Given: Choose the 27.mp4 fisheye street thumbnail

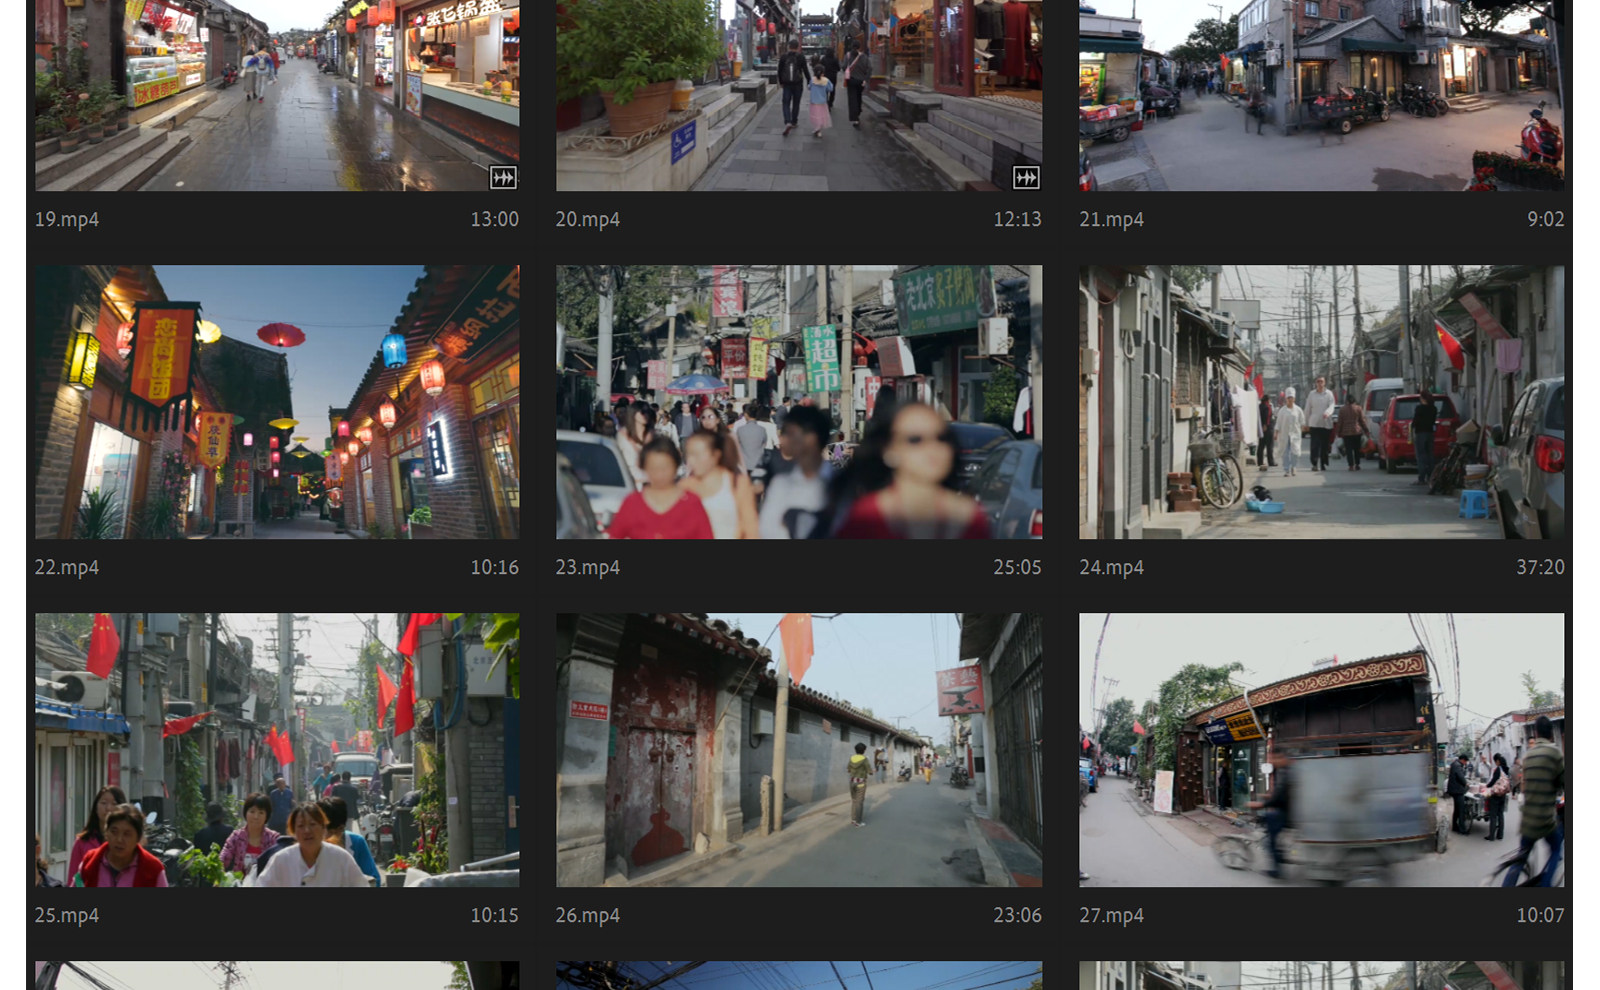Looking at the screenshot, I should [1322, 750].
